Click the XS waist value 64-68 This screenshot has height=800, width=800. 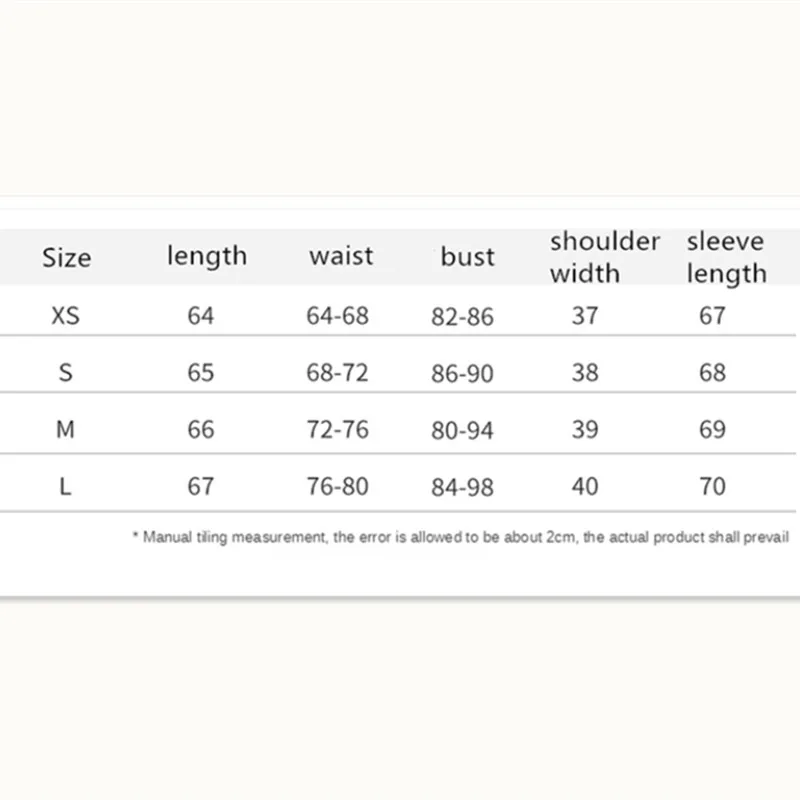pos(337,316)
